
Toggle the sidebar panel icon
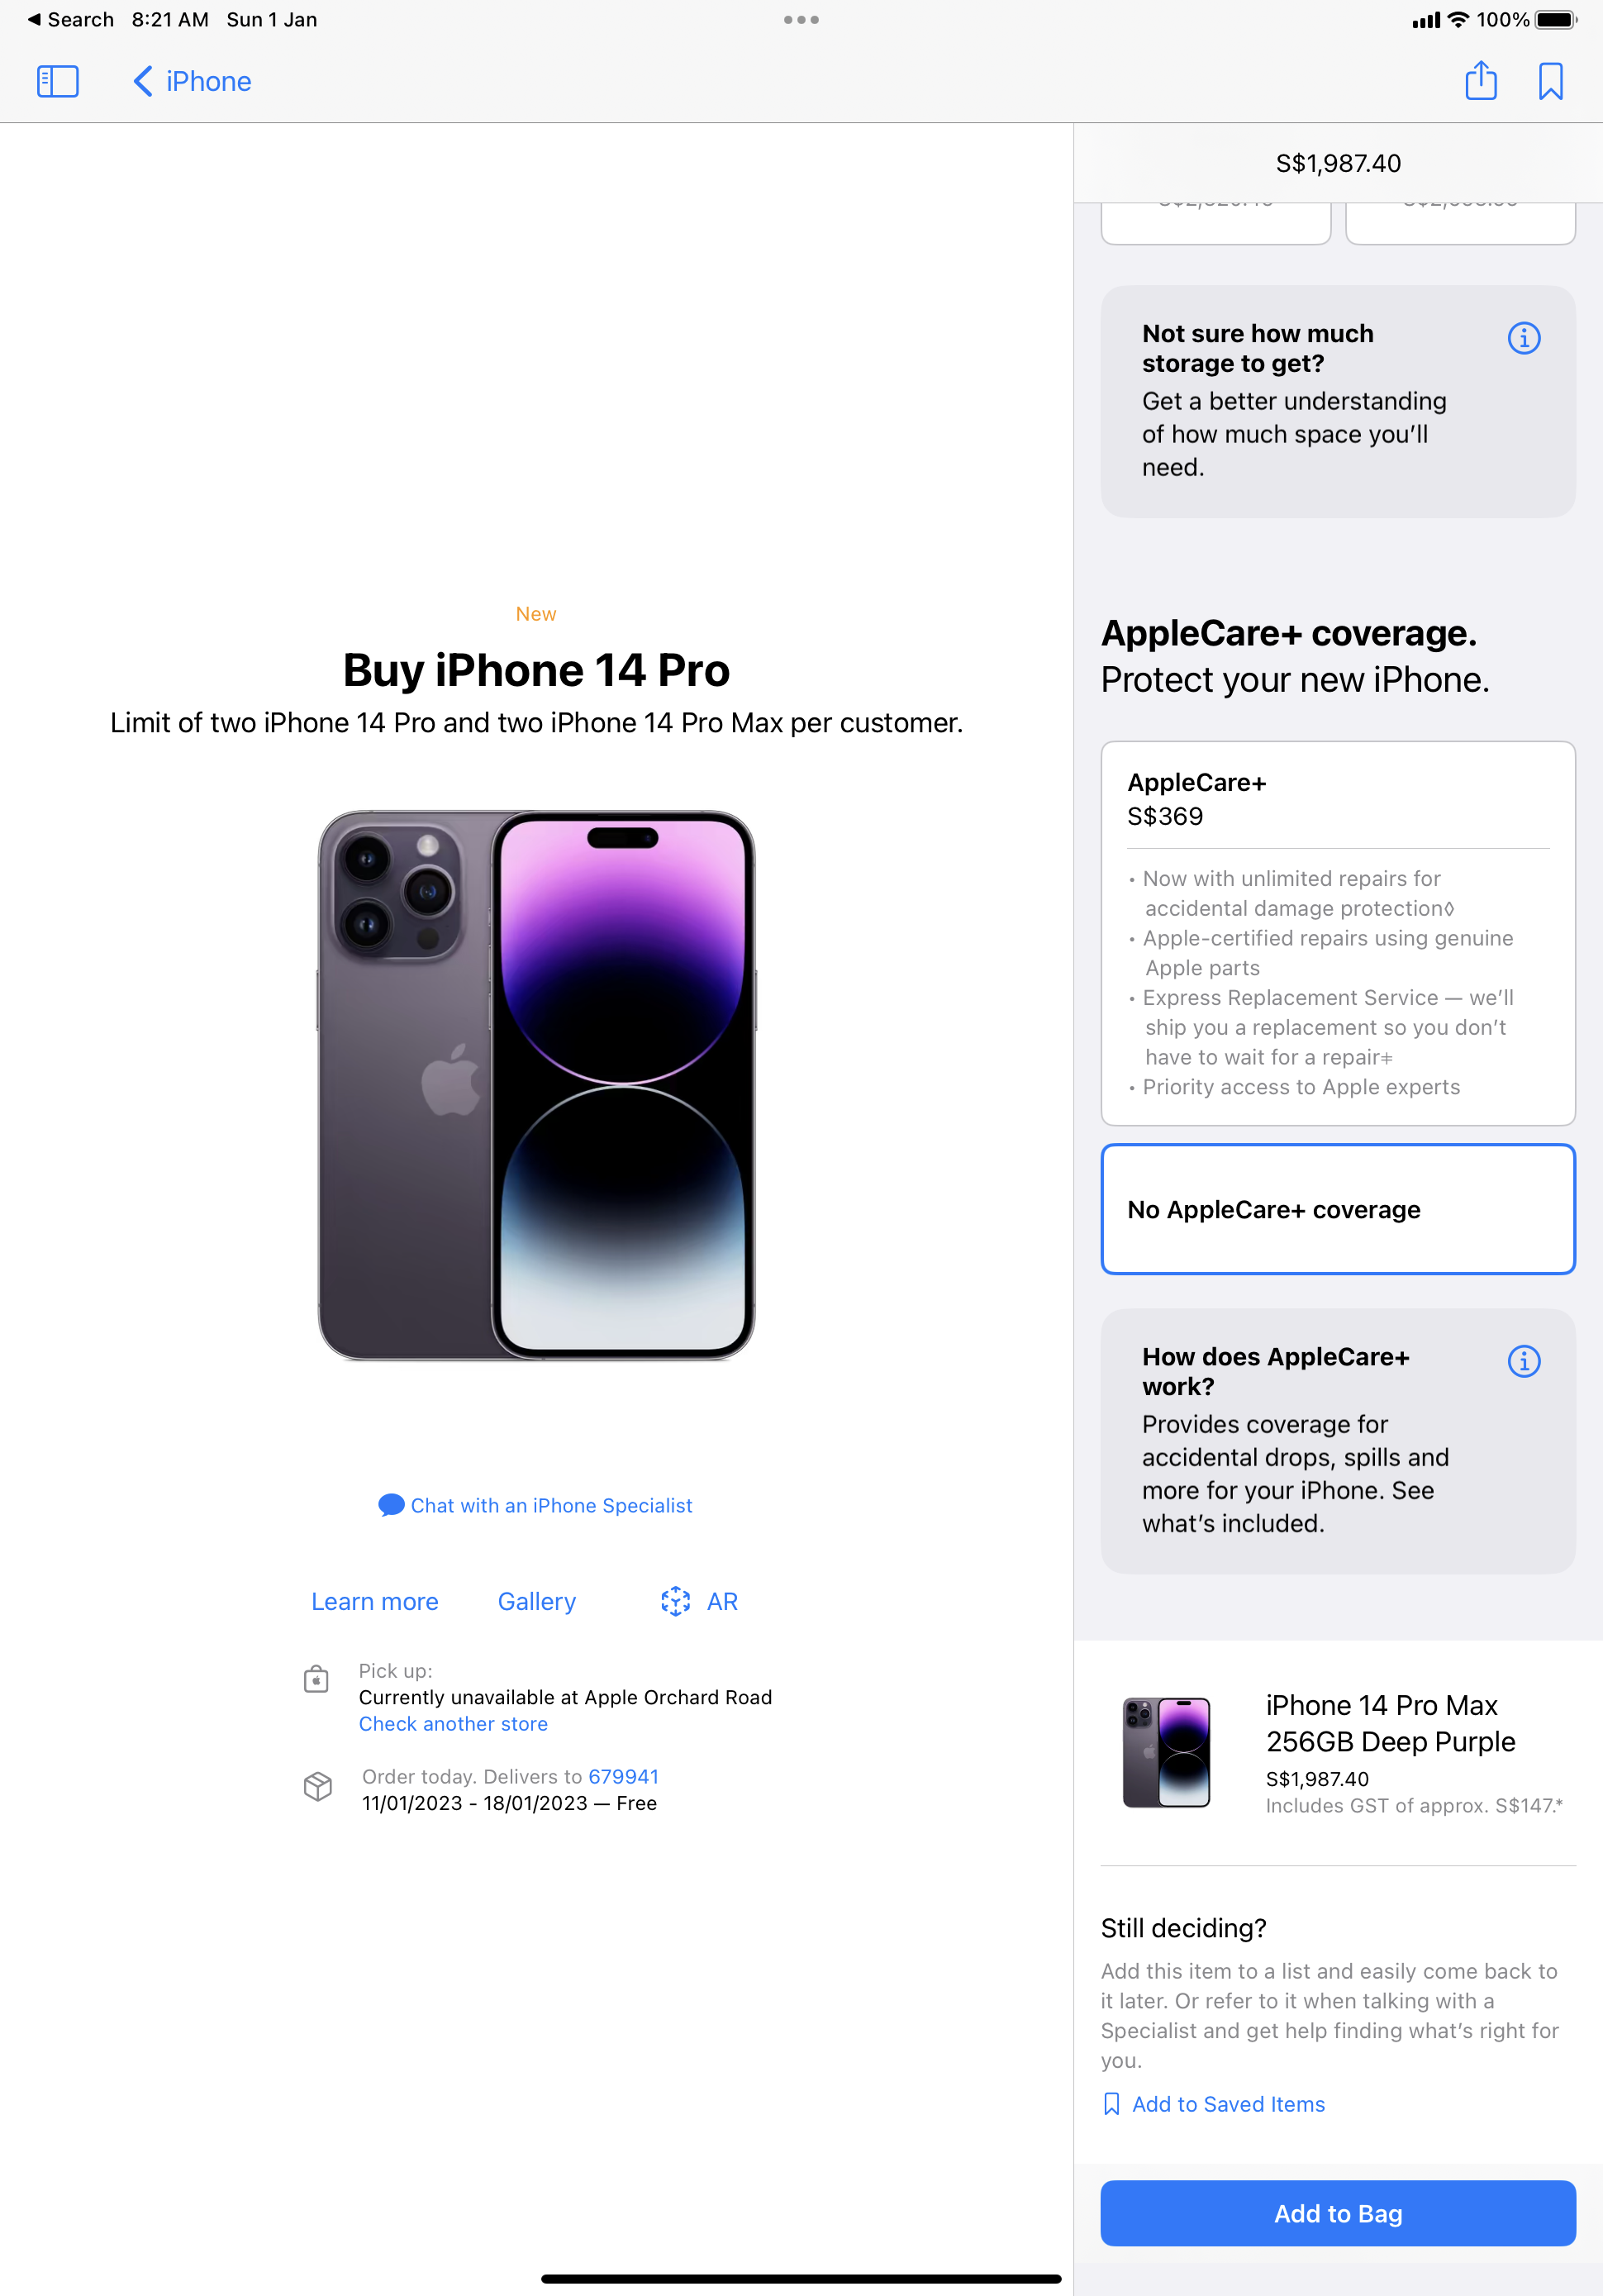pos(57,81)
